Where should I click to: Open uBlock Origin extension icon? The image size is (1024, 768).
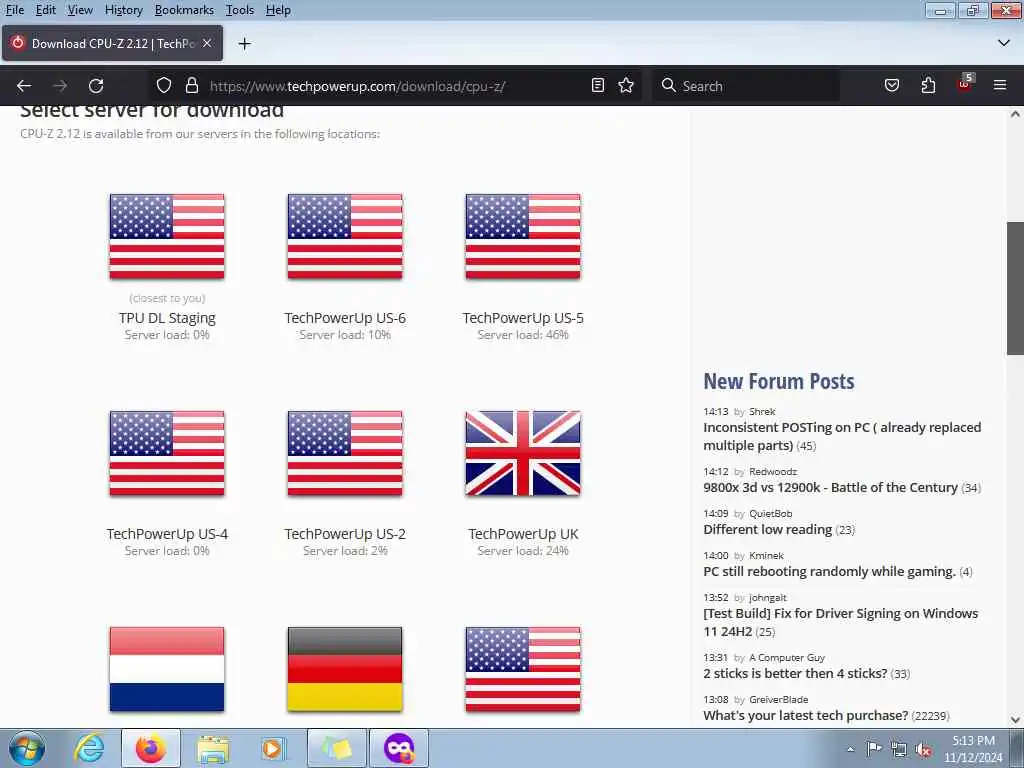965,84
